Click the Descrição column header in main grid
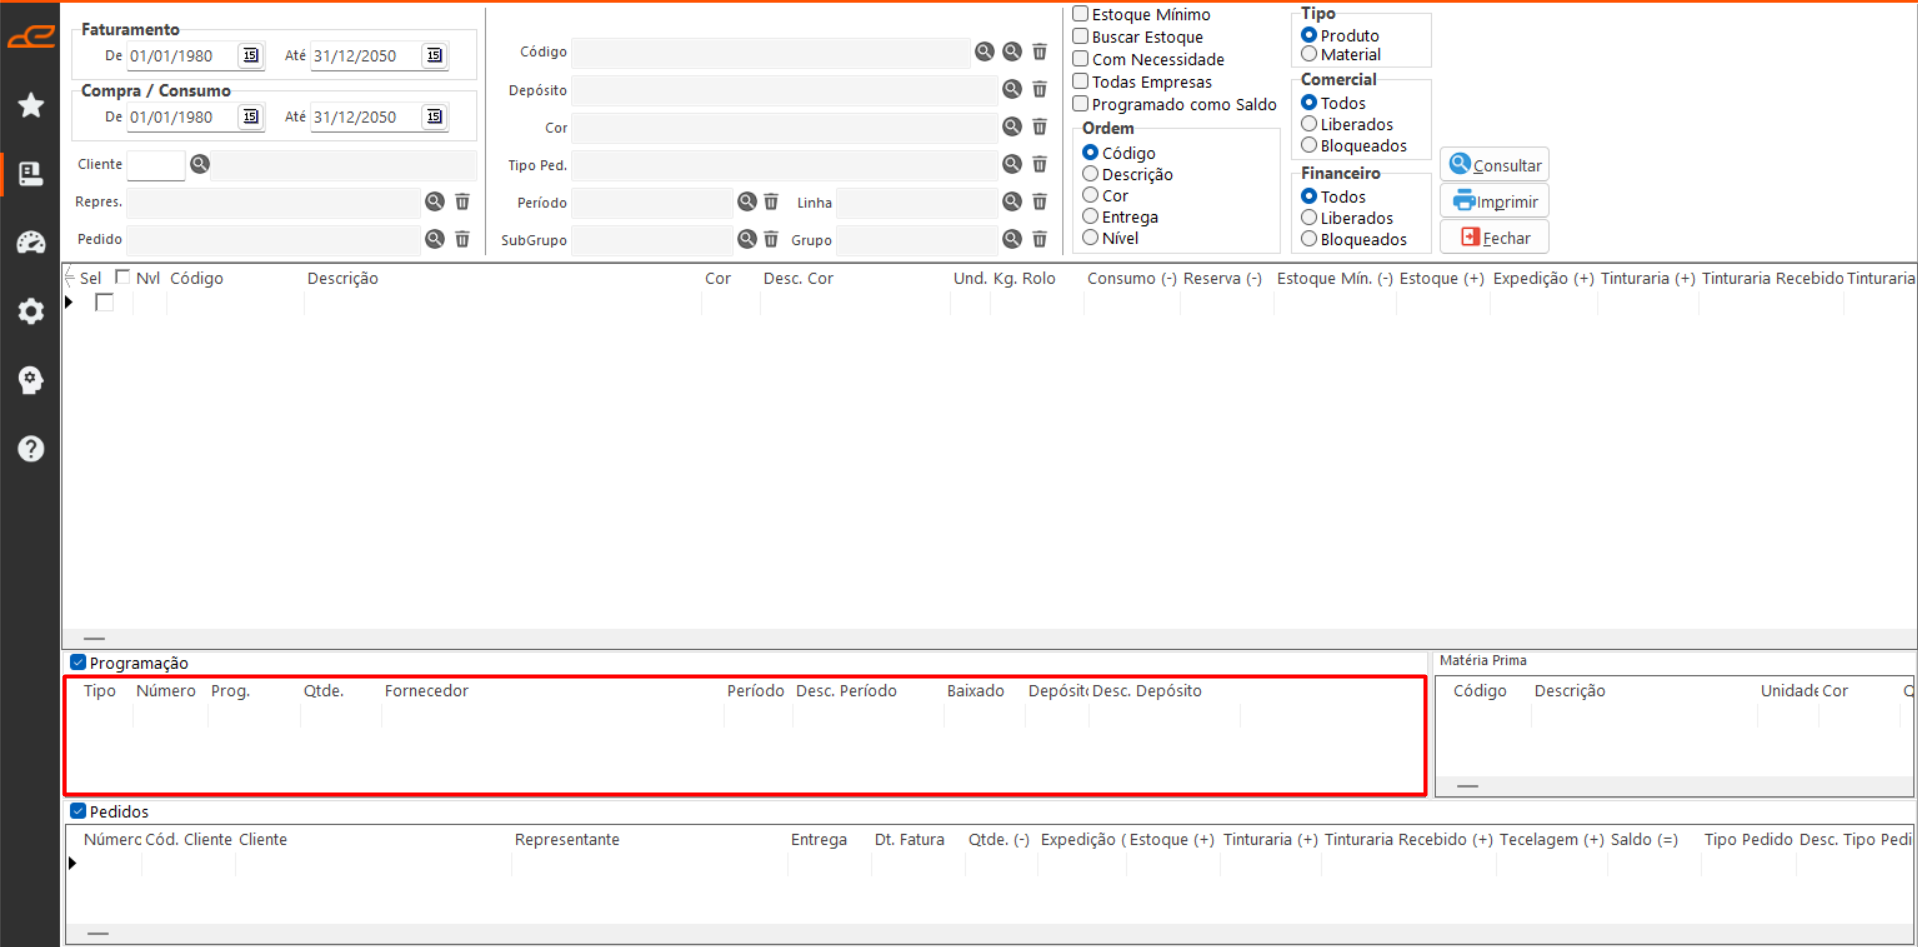1918x947 pixels. pyautogui.click(x=342, y=278)
